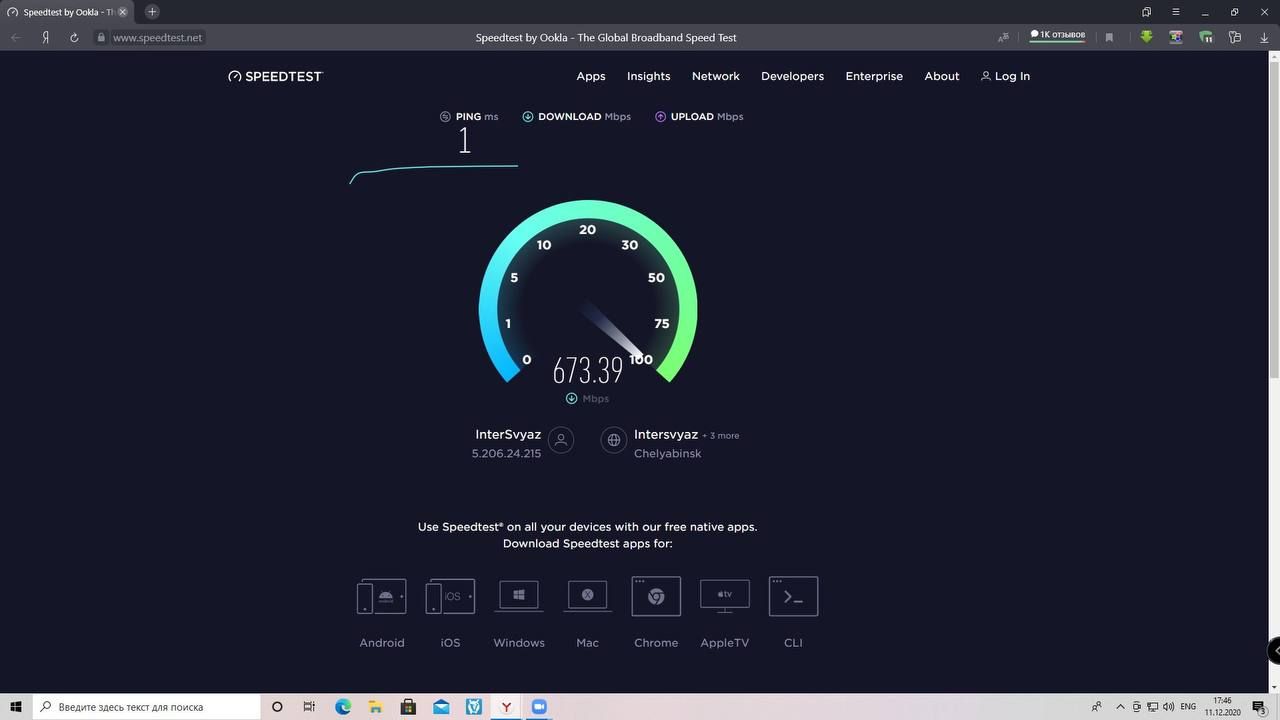Click the PING ms label

[x=477, y=116]
